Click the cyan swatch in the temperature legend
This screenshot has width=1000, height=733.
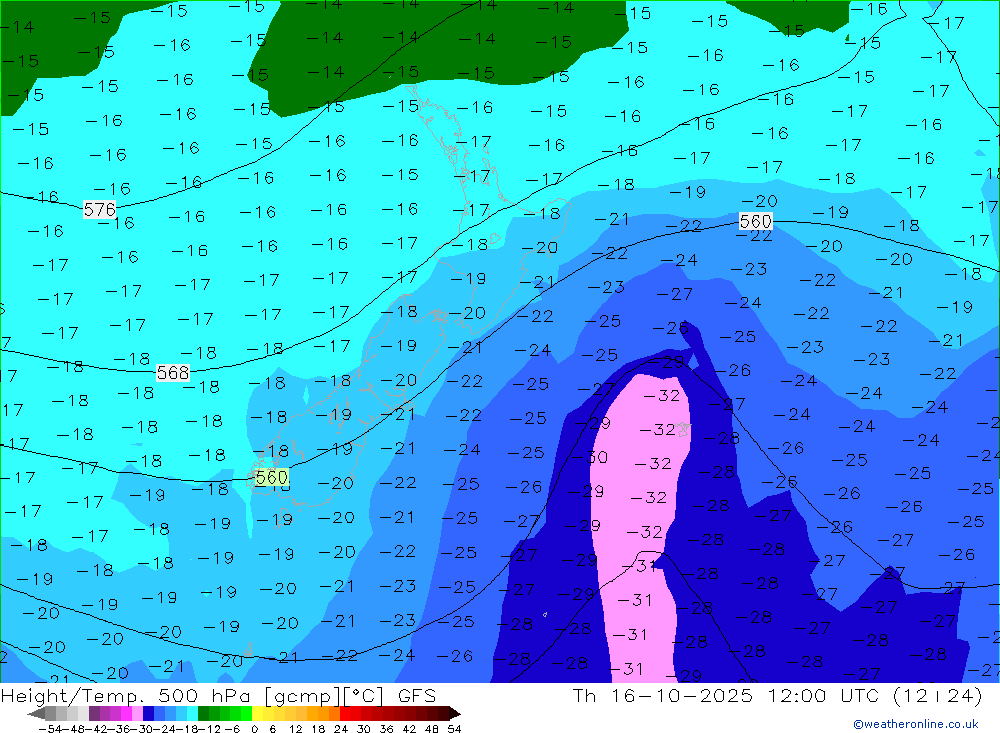[x=192, y=713]
